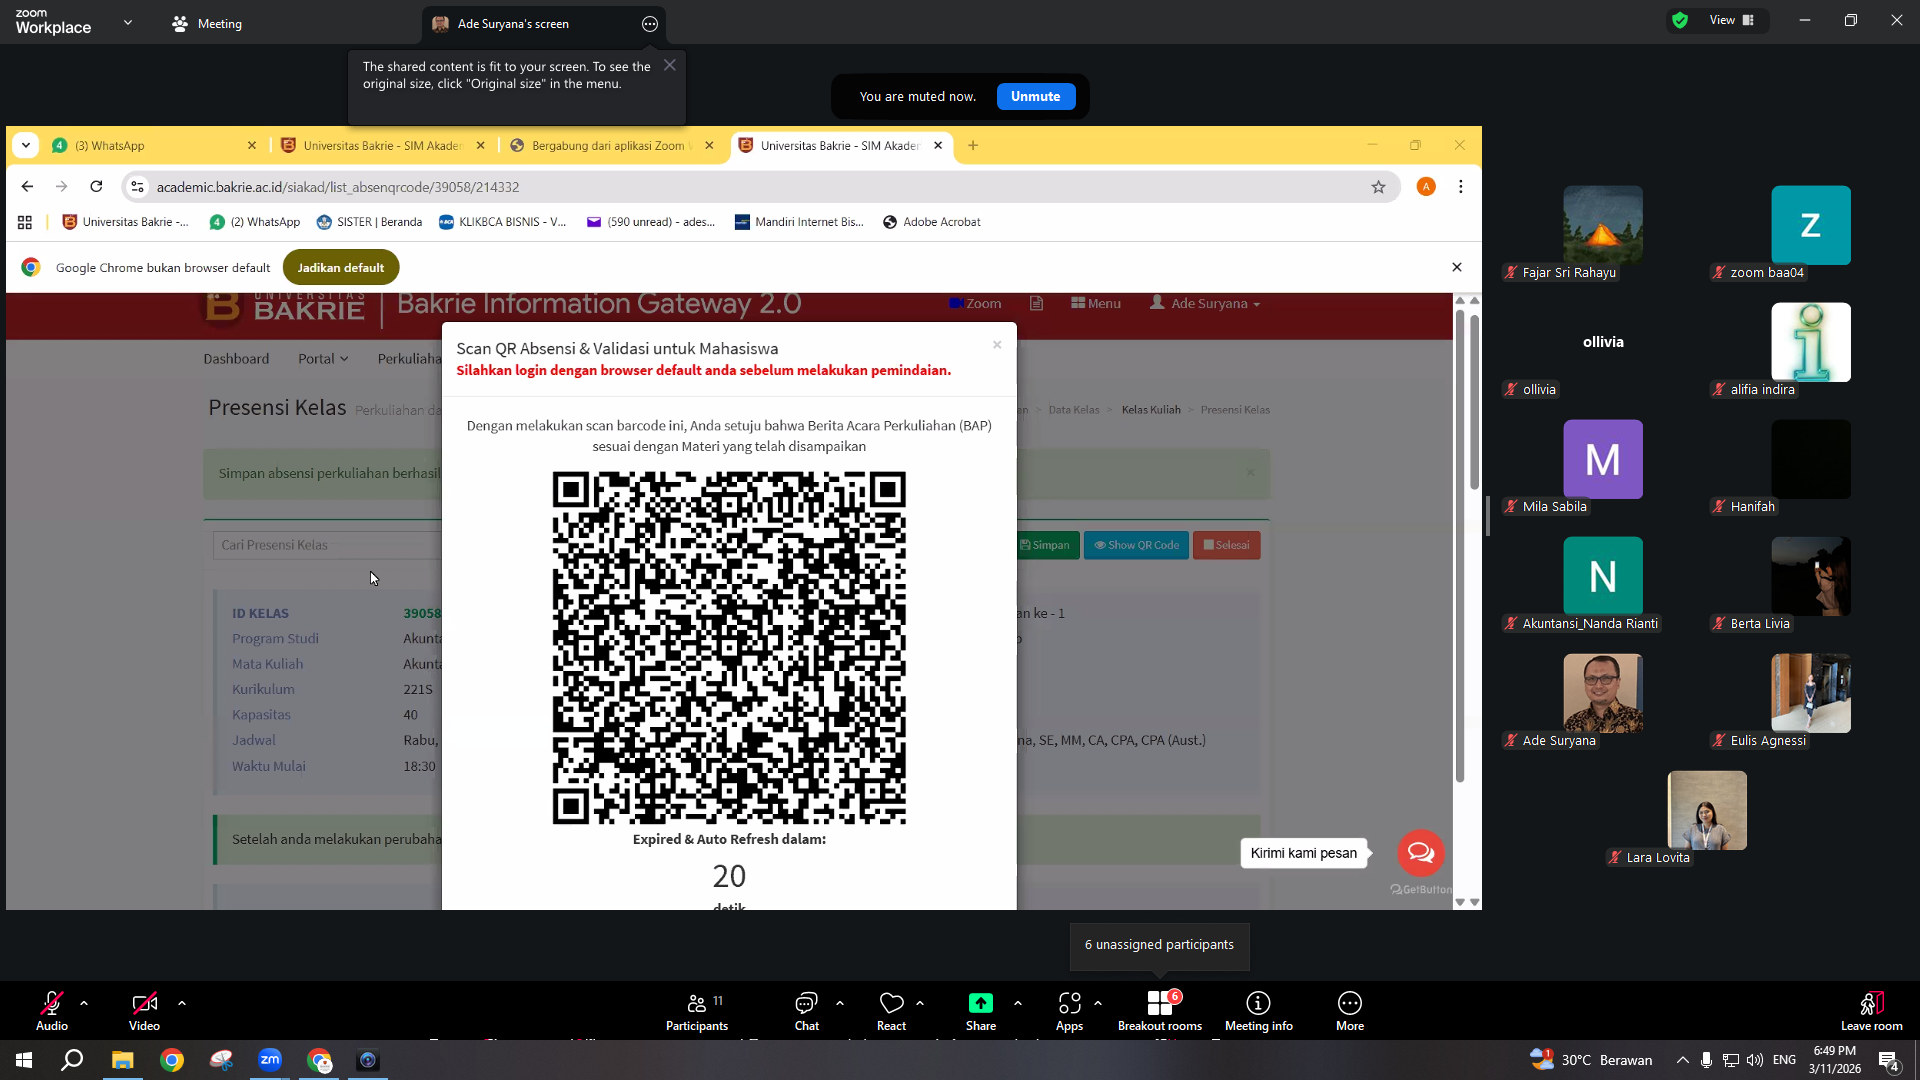
Task: Open the View layout menu
Action: pos(1732,20)
